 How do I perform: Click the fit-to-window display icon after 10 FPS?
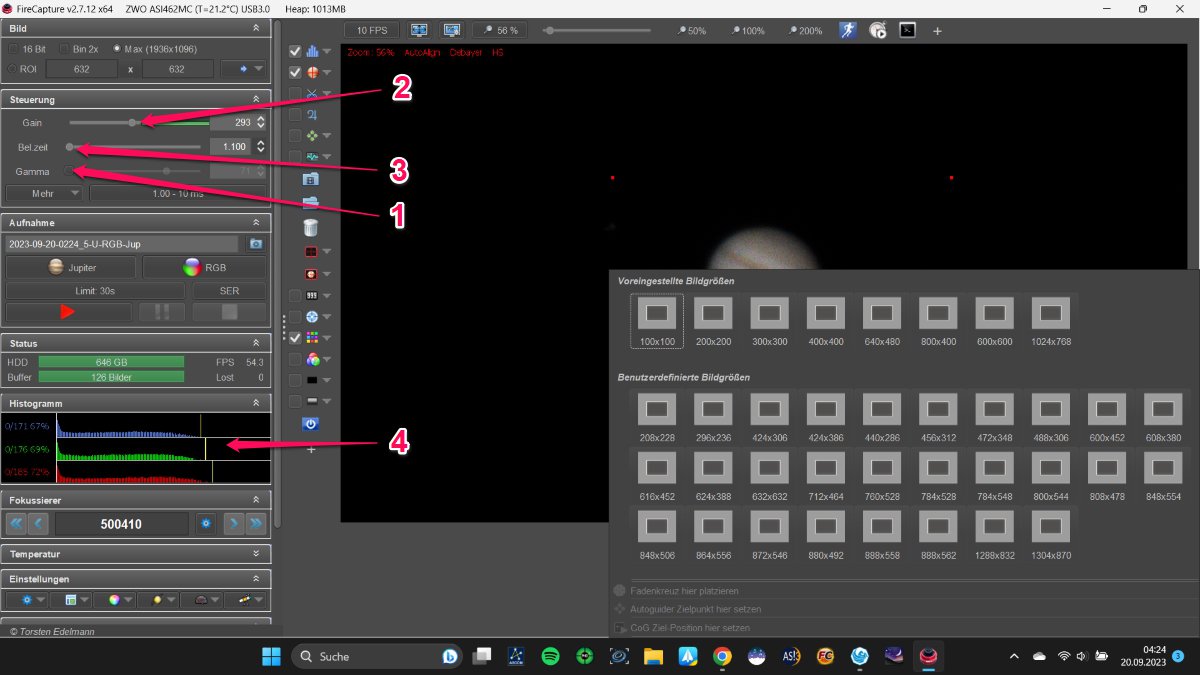(x=420, y=30)
